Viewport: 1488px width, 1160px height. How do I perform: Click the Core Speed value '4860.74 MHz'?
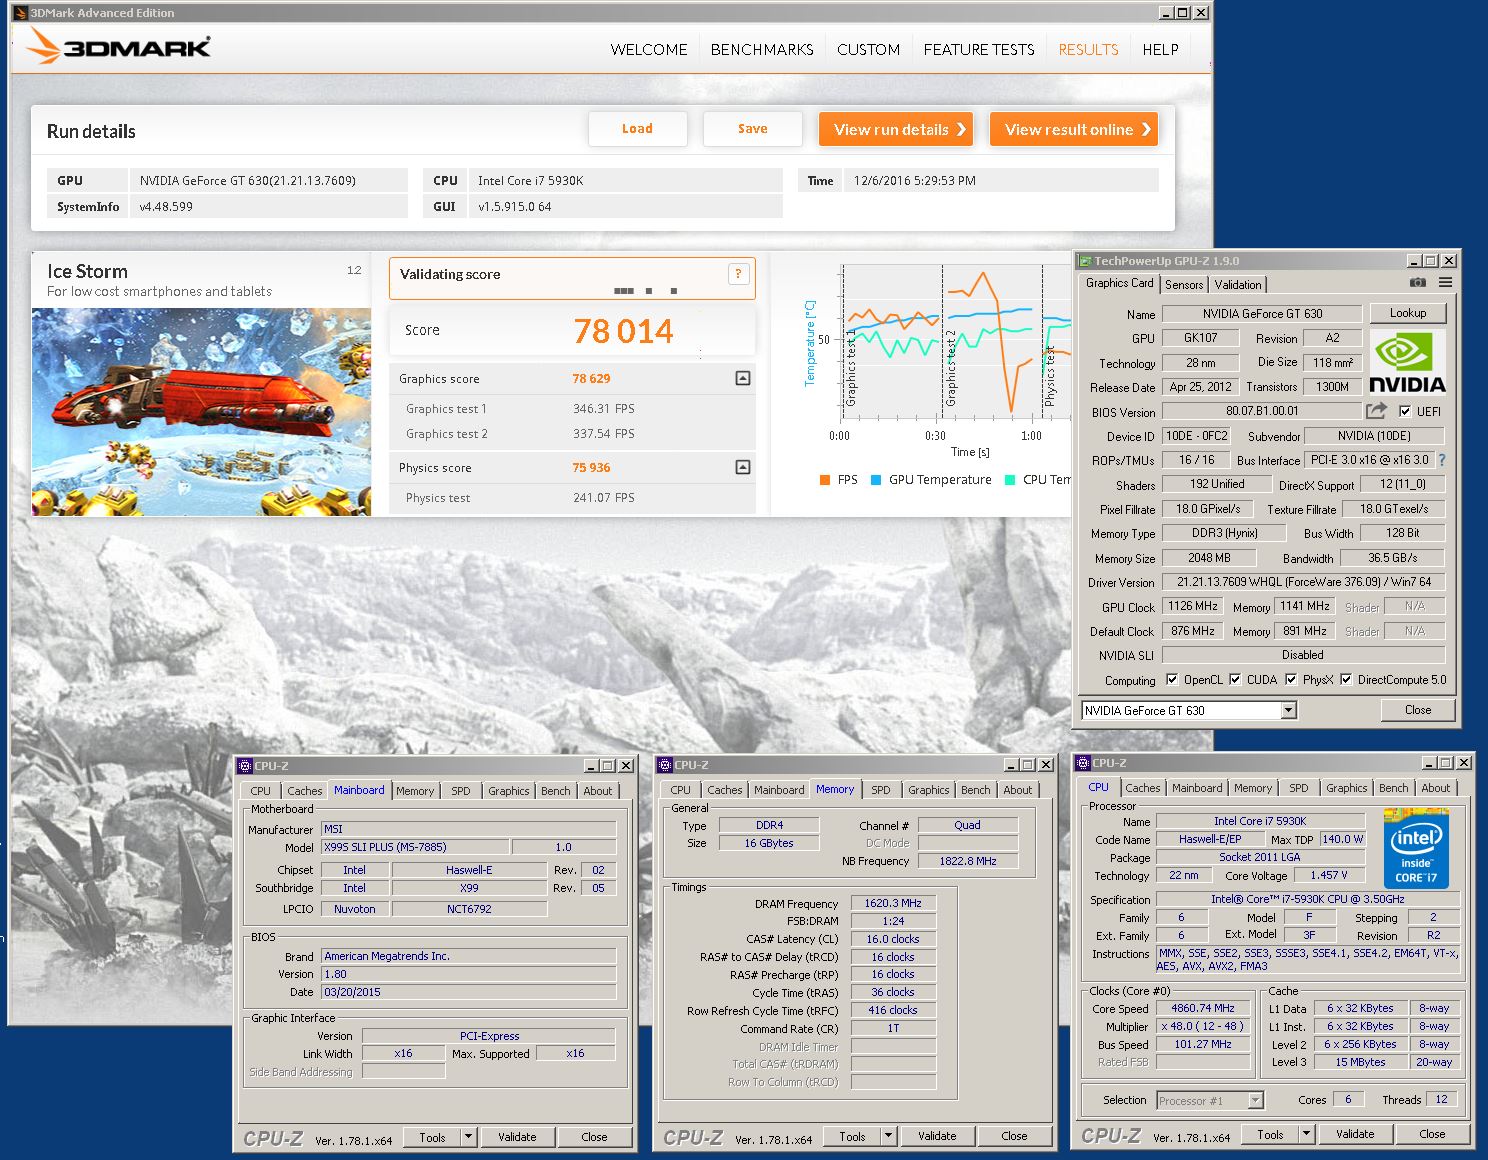tap(1203, 1008)
